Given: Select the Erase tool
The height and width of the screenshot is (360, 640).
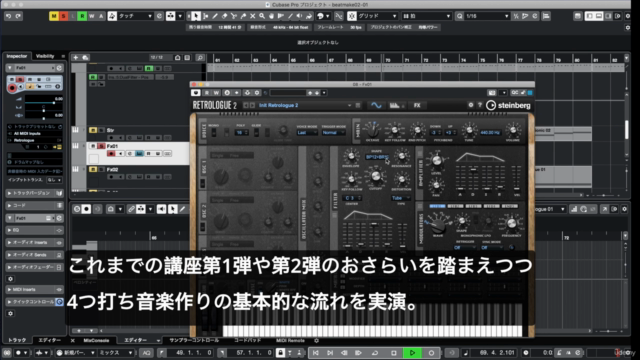Looking at the screenshot, I should click(x=224, y=16).
